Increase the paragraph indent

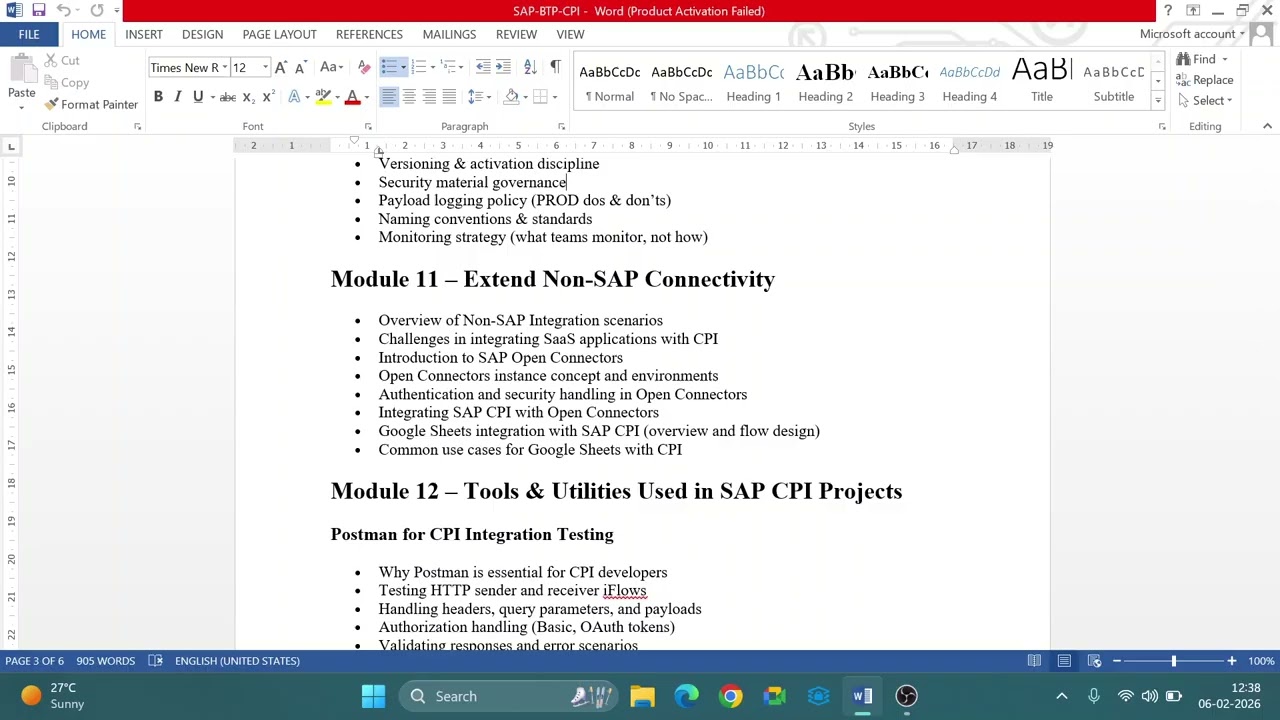(x=503, y=67)
